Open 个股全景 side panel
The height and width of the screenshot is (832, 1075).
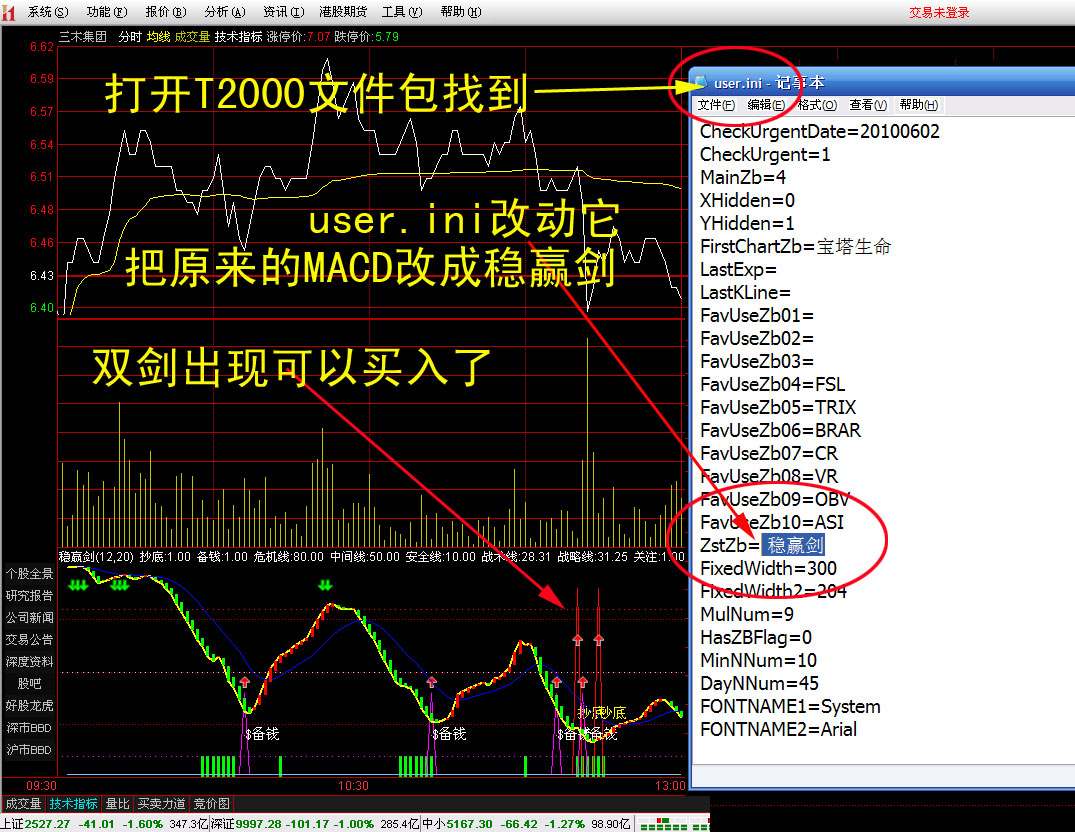coord(29,574)
